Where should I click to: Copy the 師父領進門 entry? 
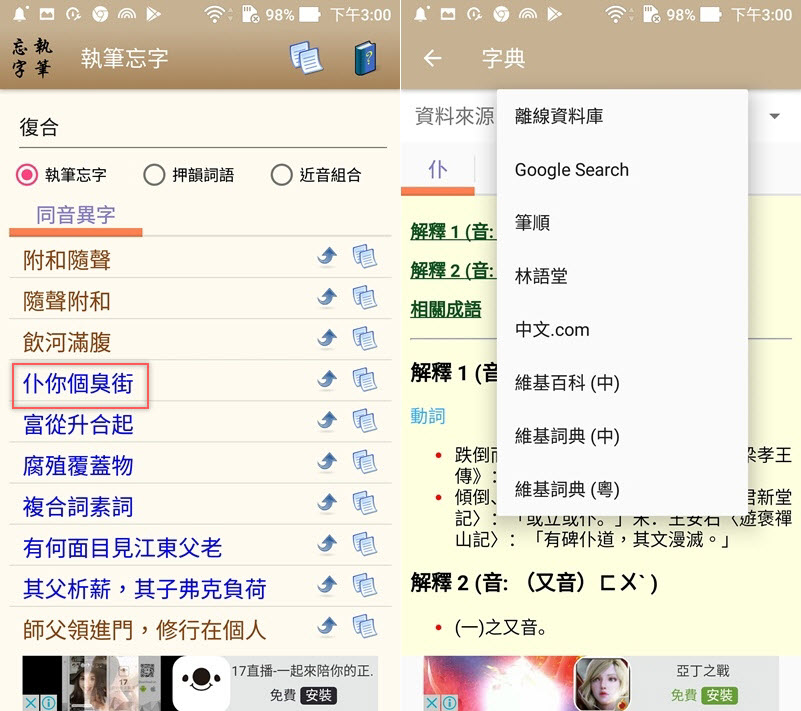pyautogui.click(x=364, y=627)
